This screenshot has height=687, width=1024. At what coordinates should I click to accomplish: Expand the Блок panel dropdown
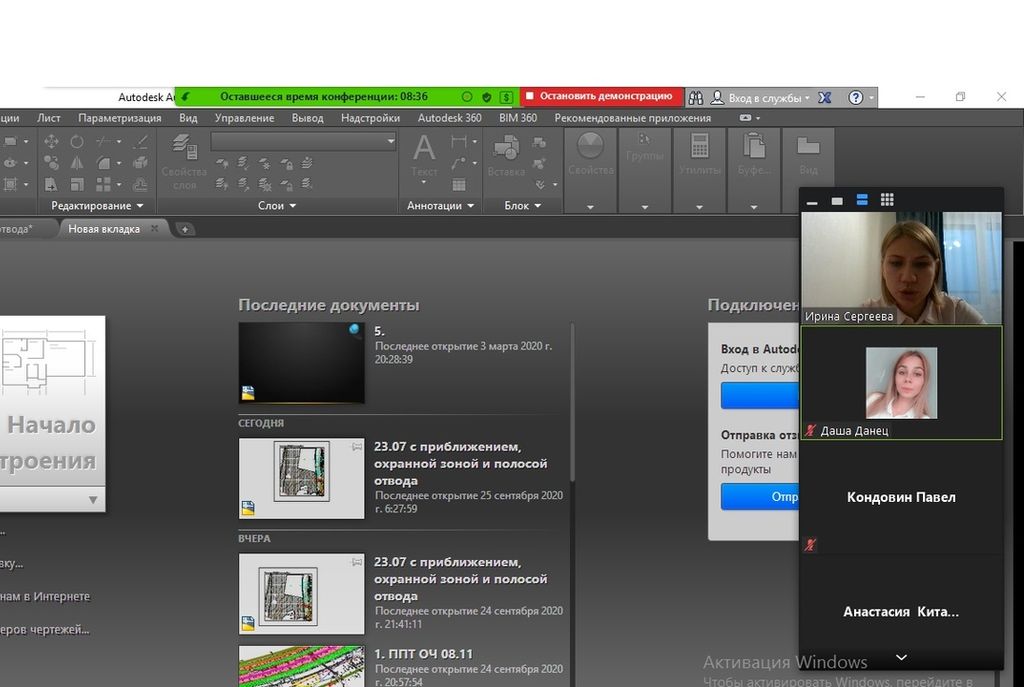pos(522,206)
